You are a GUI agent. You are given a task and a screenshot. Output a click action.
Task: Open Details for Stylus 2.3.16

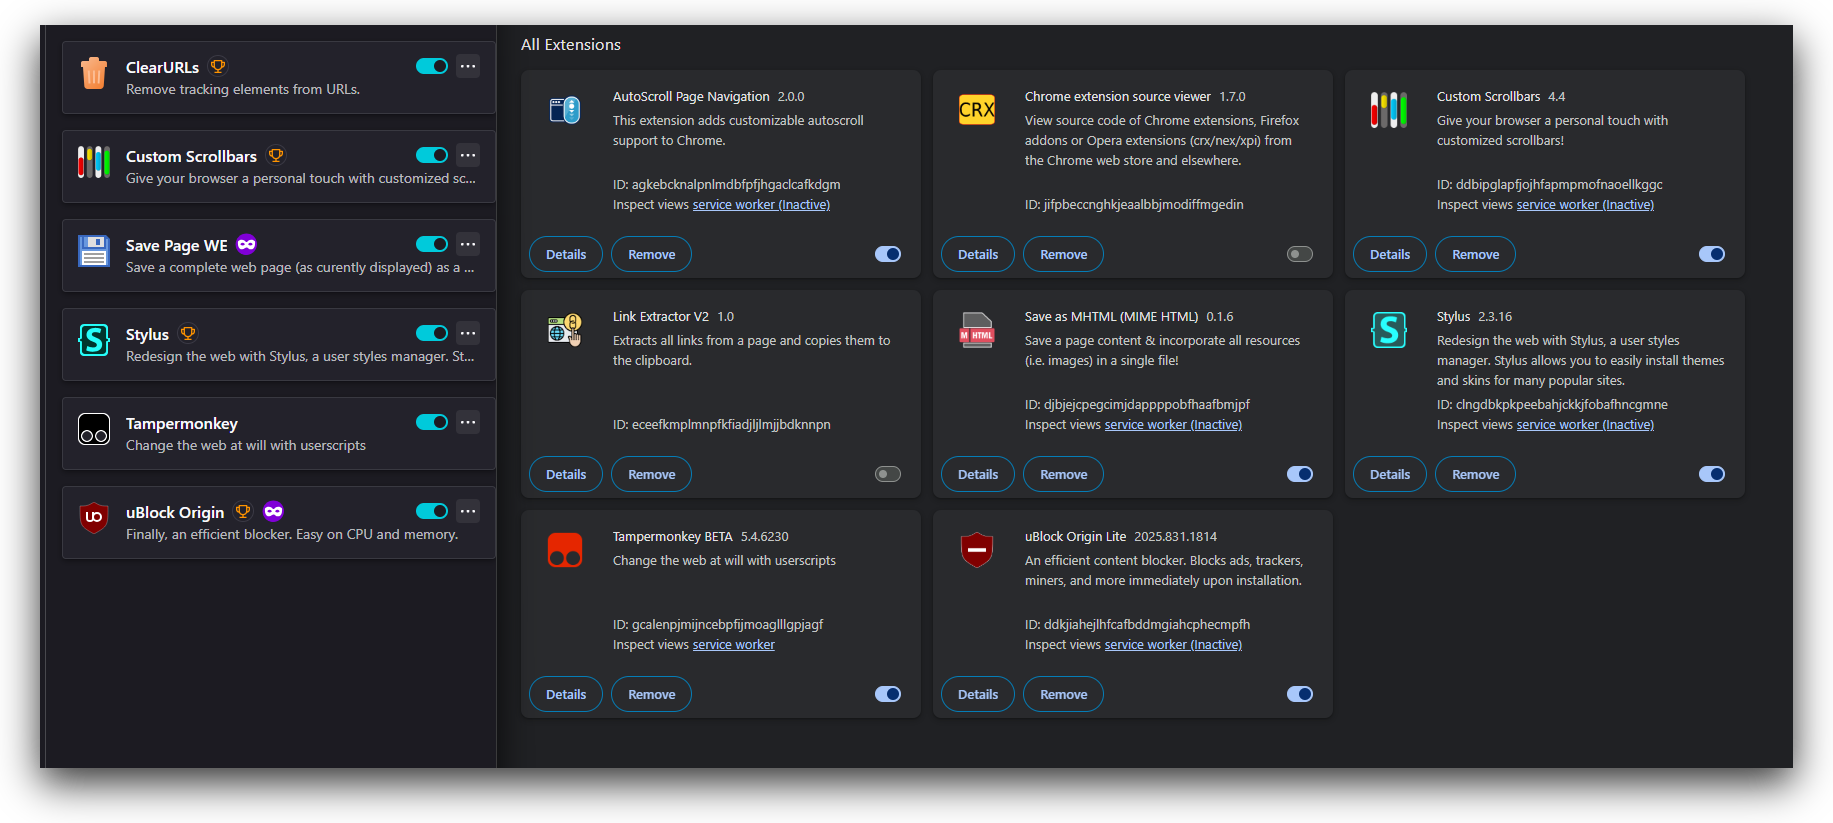(1390, 474)
